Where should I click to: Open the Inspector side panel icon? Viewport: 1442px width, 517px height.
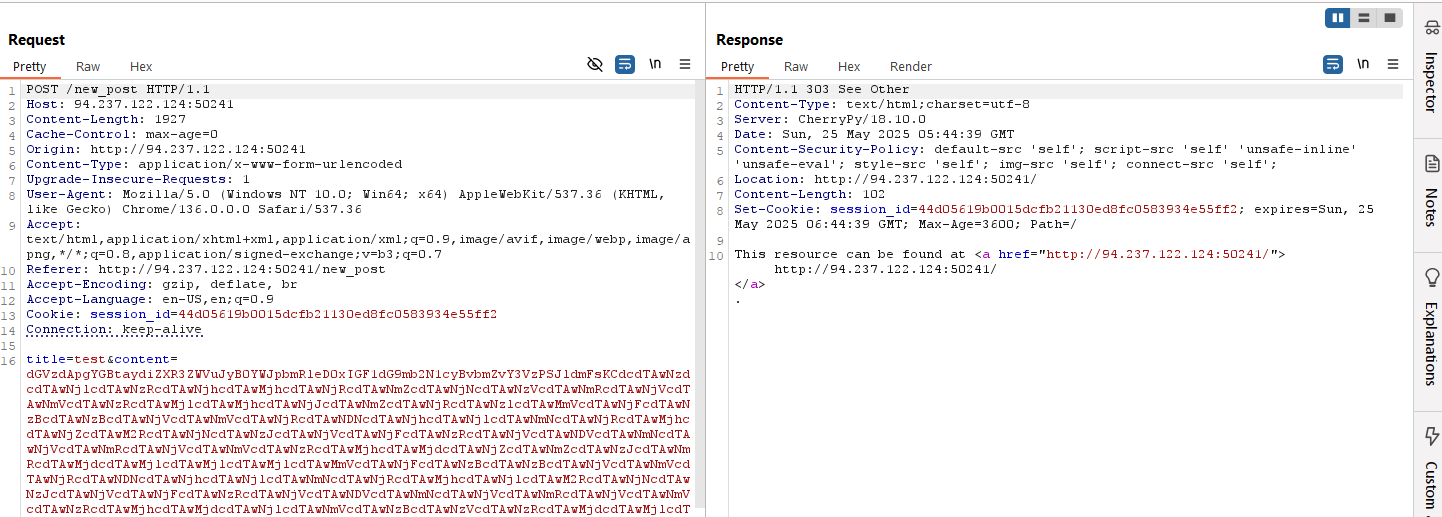tap(1431, 30)
